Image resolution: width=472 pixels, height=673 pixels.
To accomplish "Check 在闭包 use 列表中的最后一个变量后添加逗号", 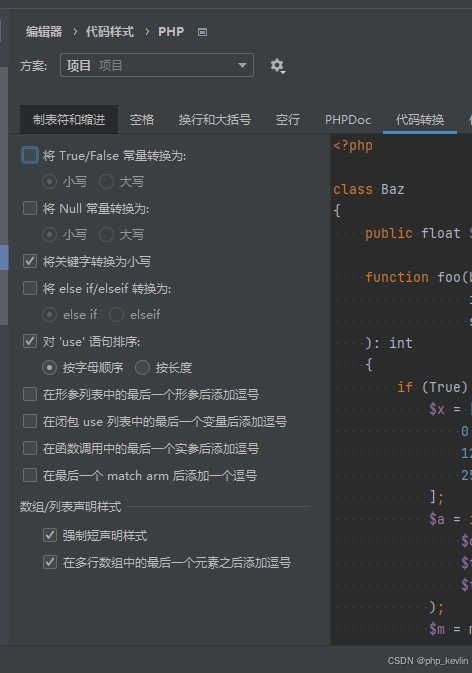I will [x=30, y=421].
